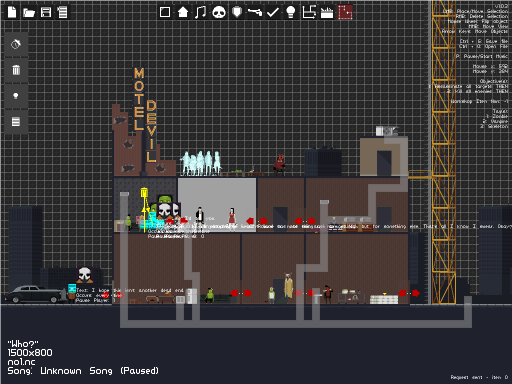Click the trash can delete button
The width and height of the screenshot is (512, 384).
[16, 70]
